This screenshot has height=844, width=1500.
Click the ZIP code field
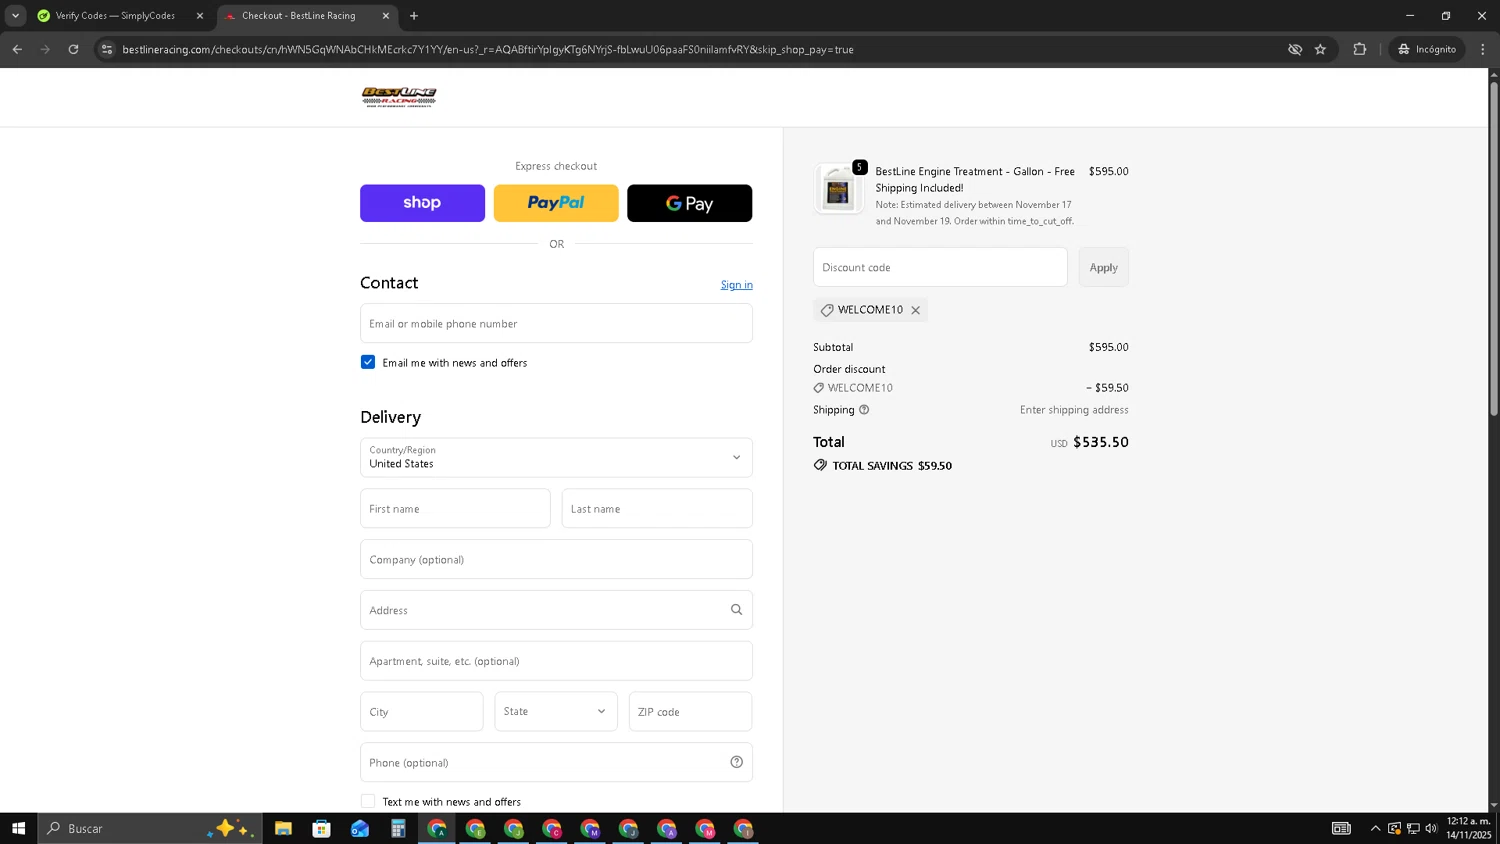tap(690, 711)
